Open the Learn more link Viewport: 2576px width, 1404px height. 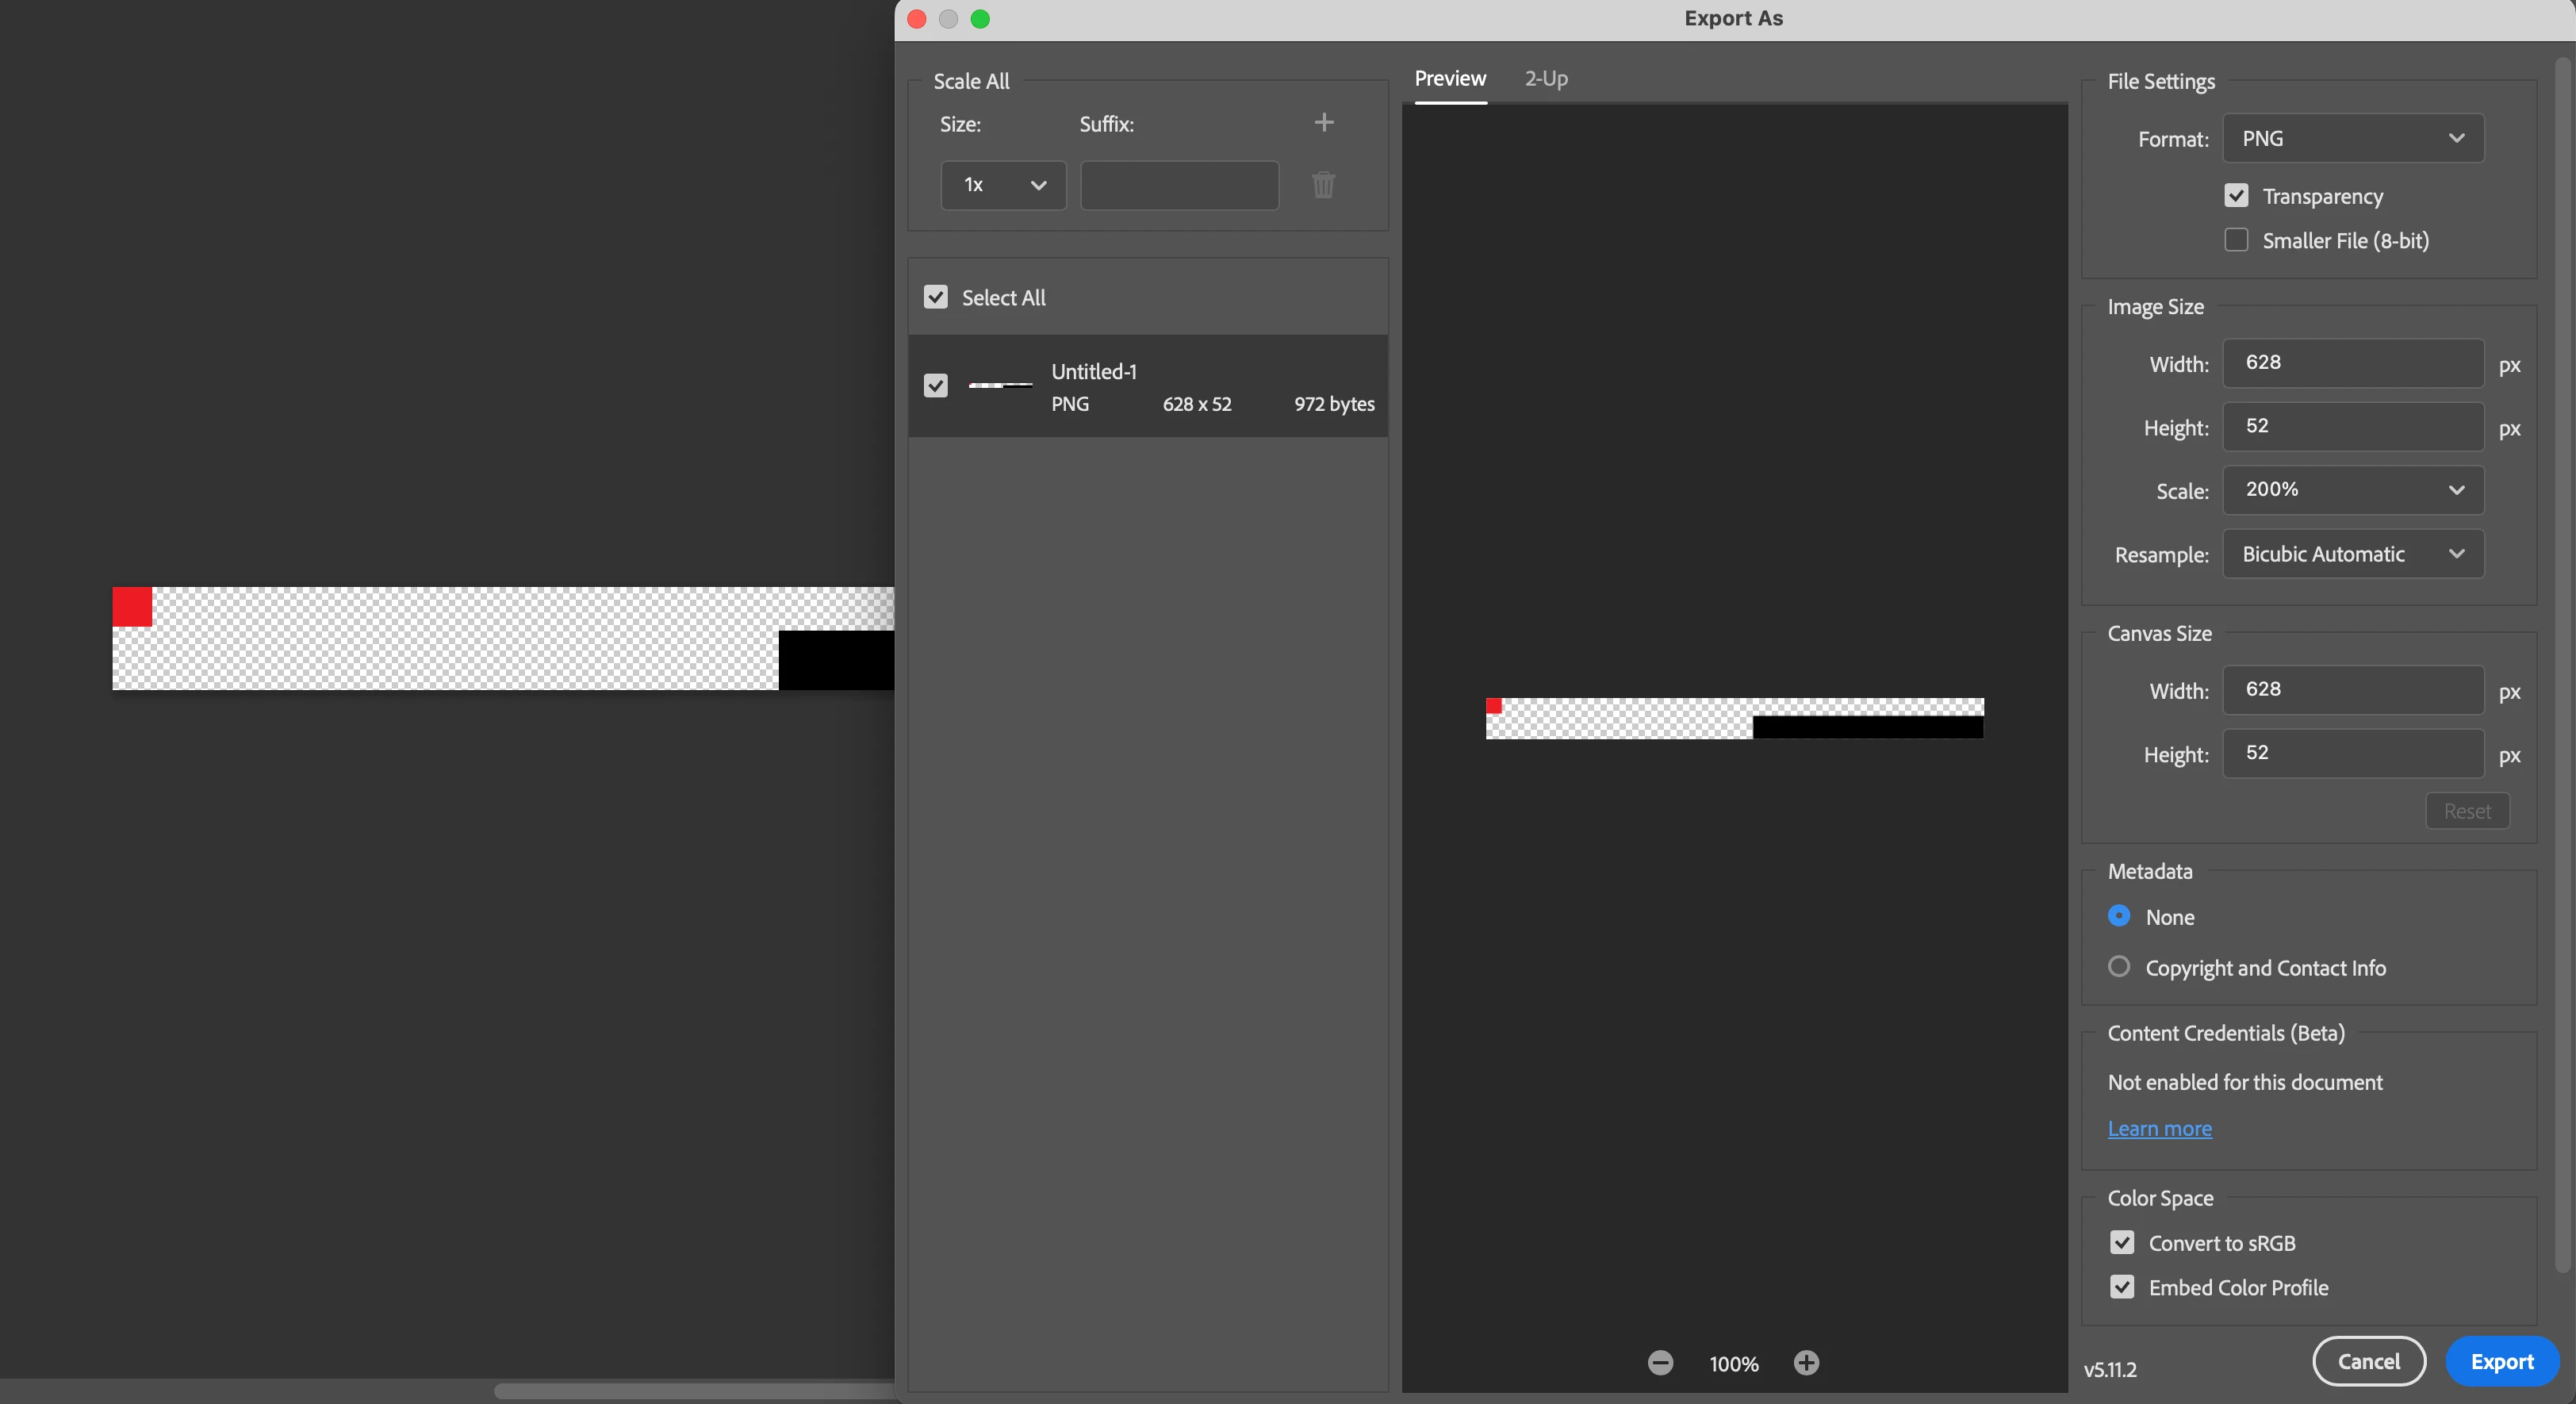tap(2159, 1128)
